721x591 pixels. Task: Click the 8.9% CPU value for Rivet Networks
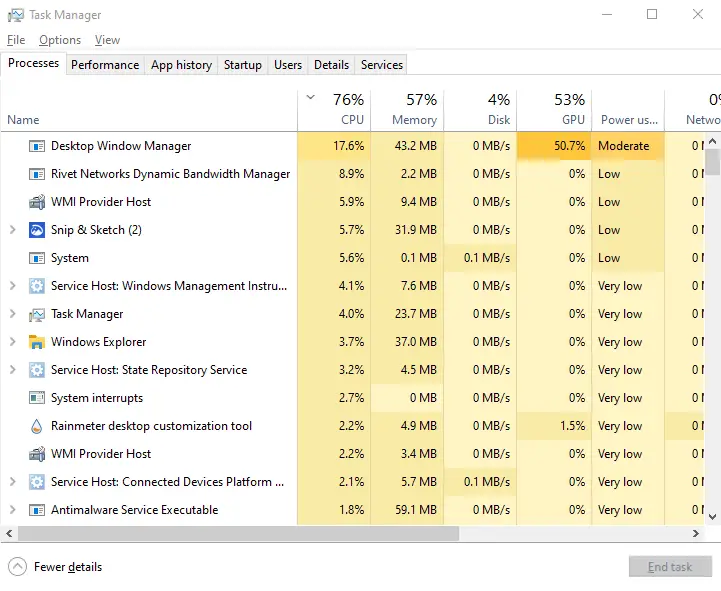coord(351,174)
